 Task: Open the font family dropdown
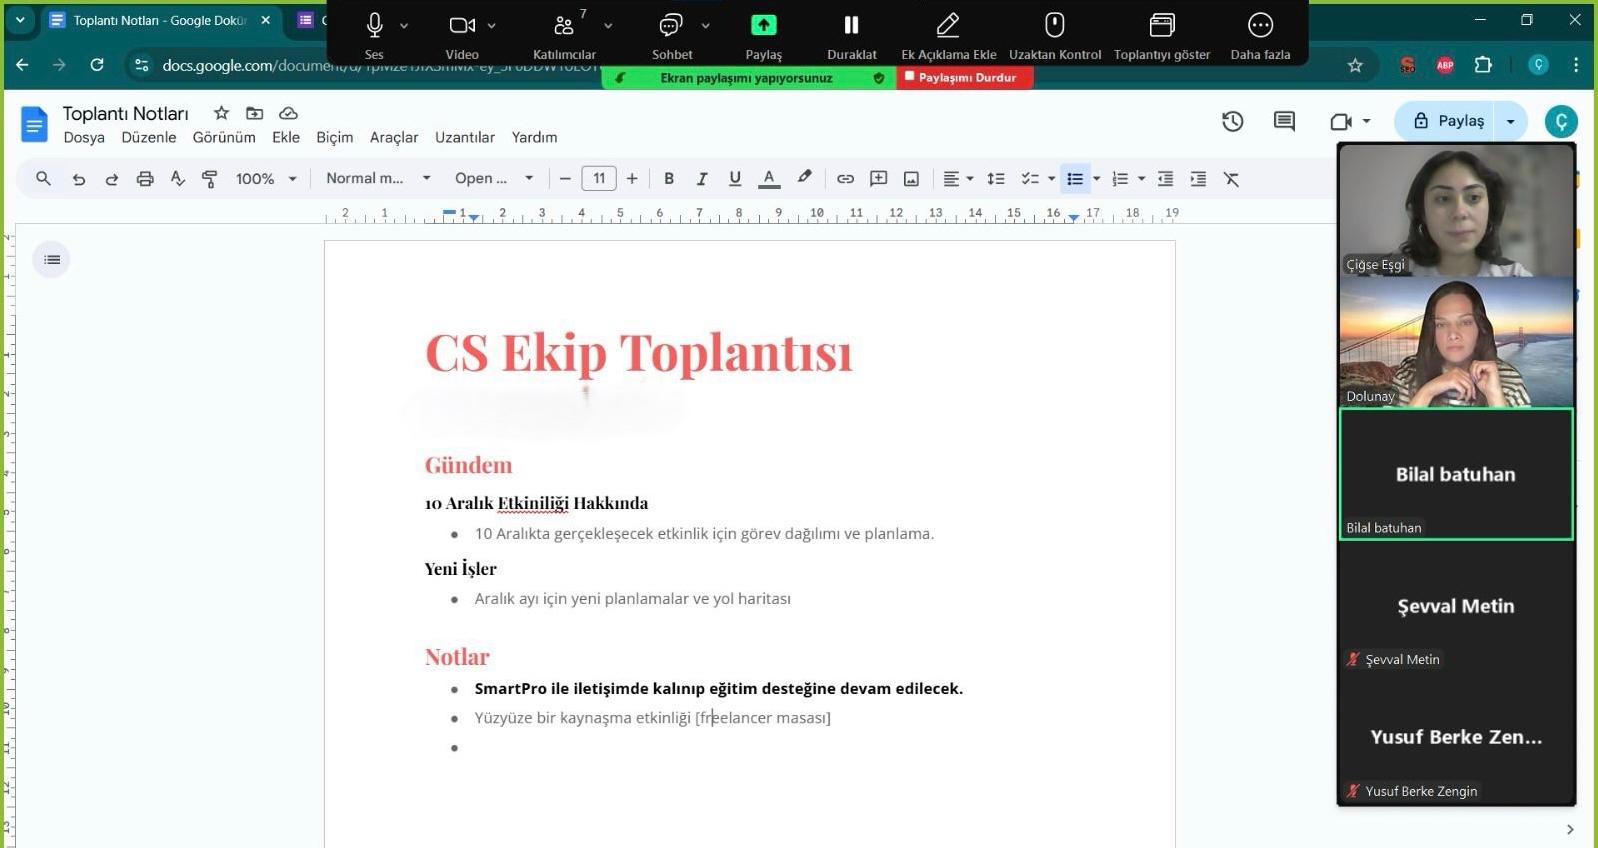tap(494, 179)
